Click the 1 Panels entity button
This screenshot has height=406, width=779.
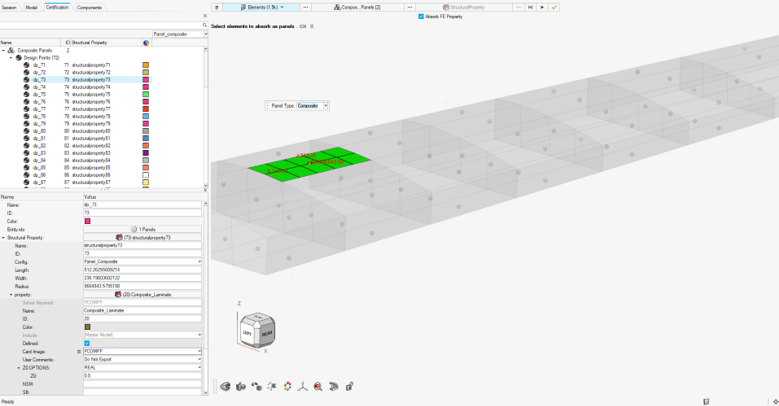point(142,229)
